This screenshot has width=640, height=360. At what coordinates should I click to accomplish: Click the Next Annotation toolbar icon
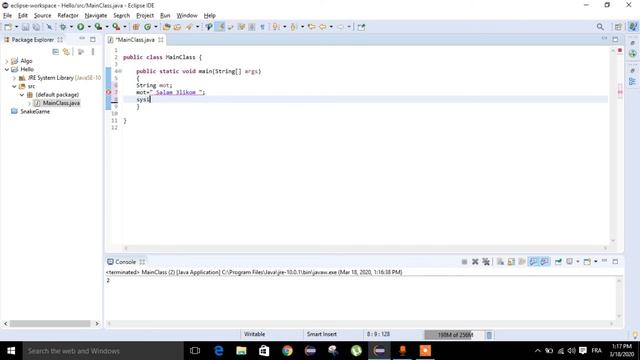[x=276, y=27]
